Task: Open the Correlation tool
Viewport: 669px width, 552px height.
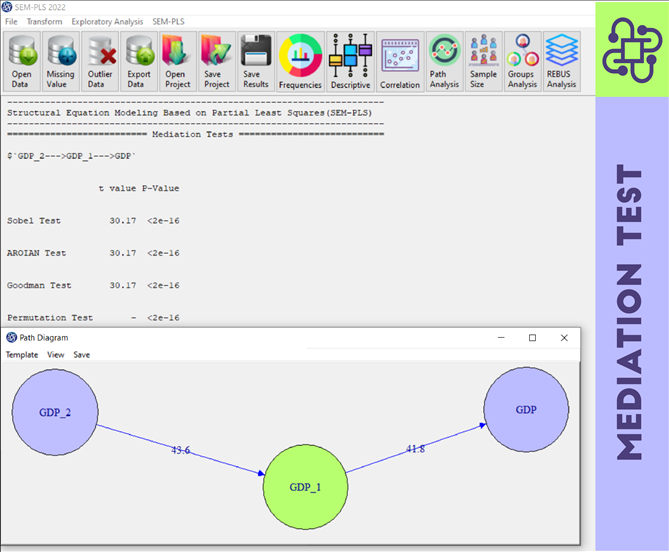Action: 400,61
